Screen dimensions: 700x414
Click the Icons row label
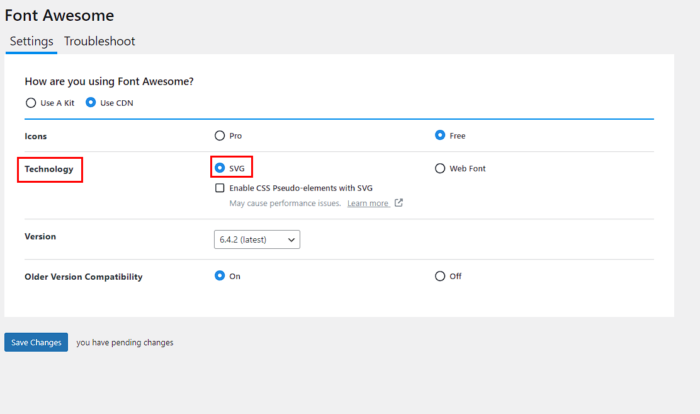[36, 136]
